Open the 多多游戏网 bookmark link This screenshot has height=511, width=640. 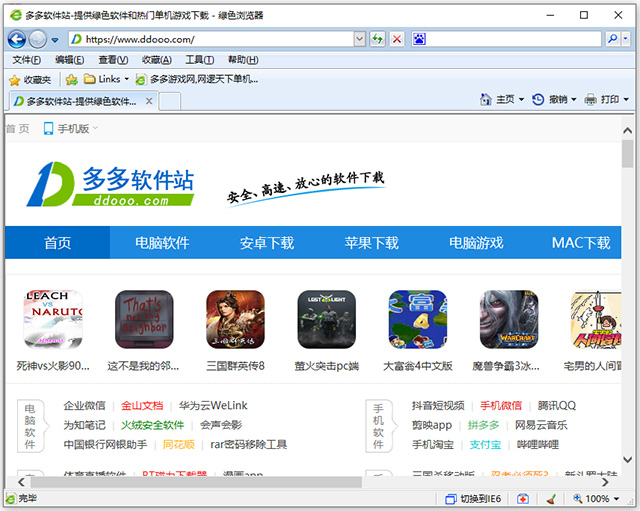click(197, 79)
